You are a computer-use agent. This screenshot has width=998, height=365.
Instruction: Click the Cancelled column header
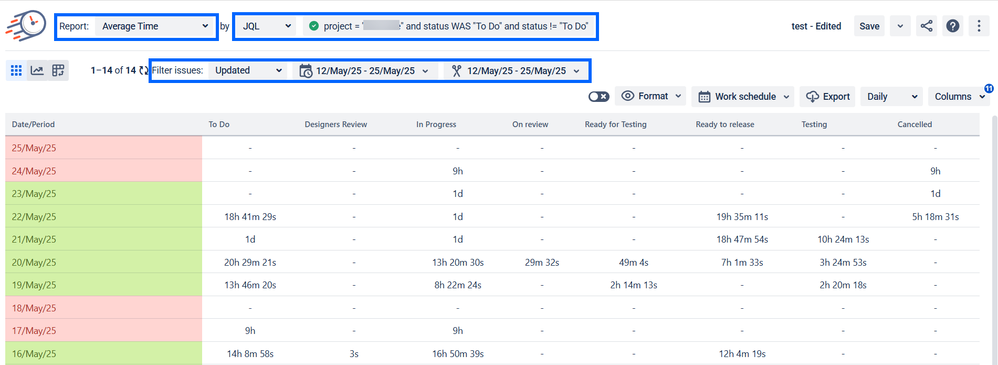(x=915, y=125)
